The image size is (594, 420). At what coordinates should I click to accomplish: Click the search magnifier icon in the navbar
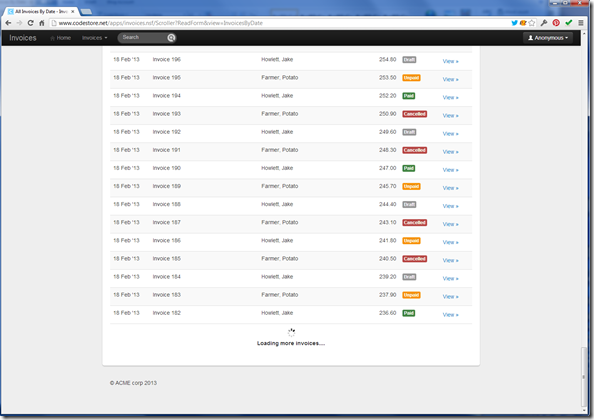tap(171, 37)
